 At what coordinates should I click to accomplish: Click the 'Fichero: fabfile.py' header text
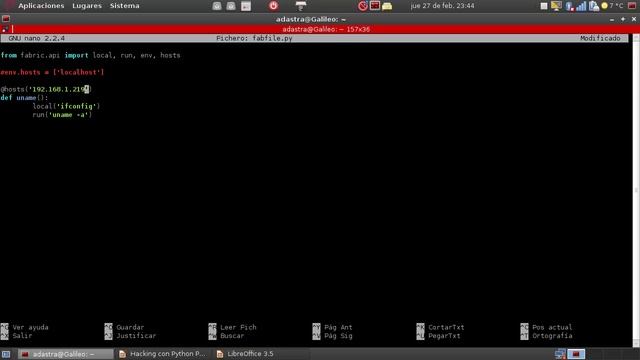click(x=254, y=38)
